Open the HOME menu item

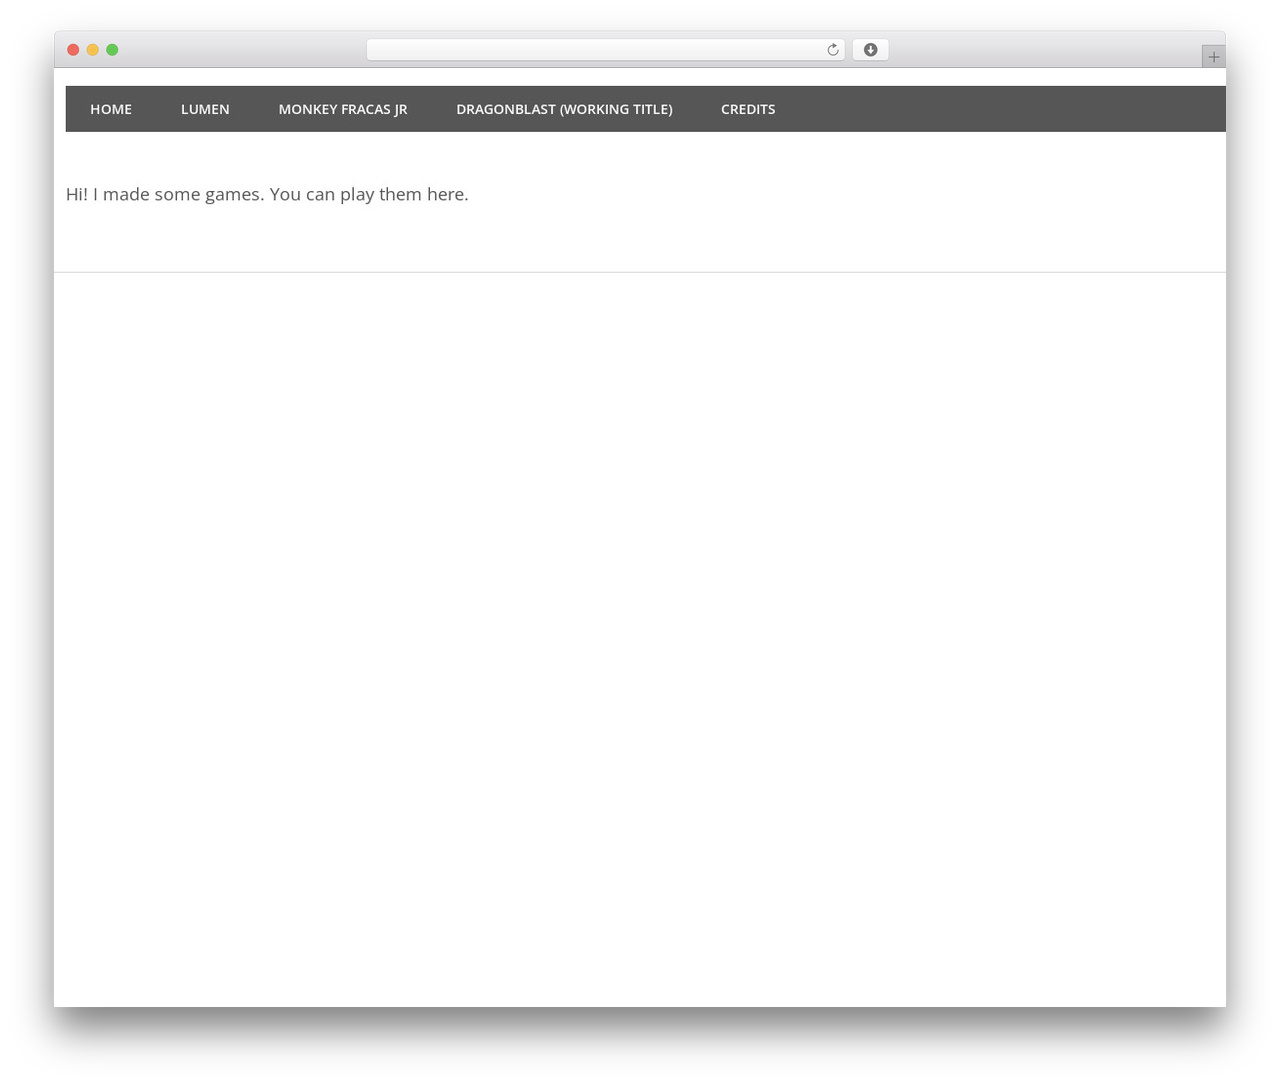(111, 109)
